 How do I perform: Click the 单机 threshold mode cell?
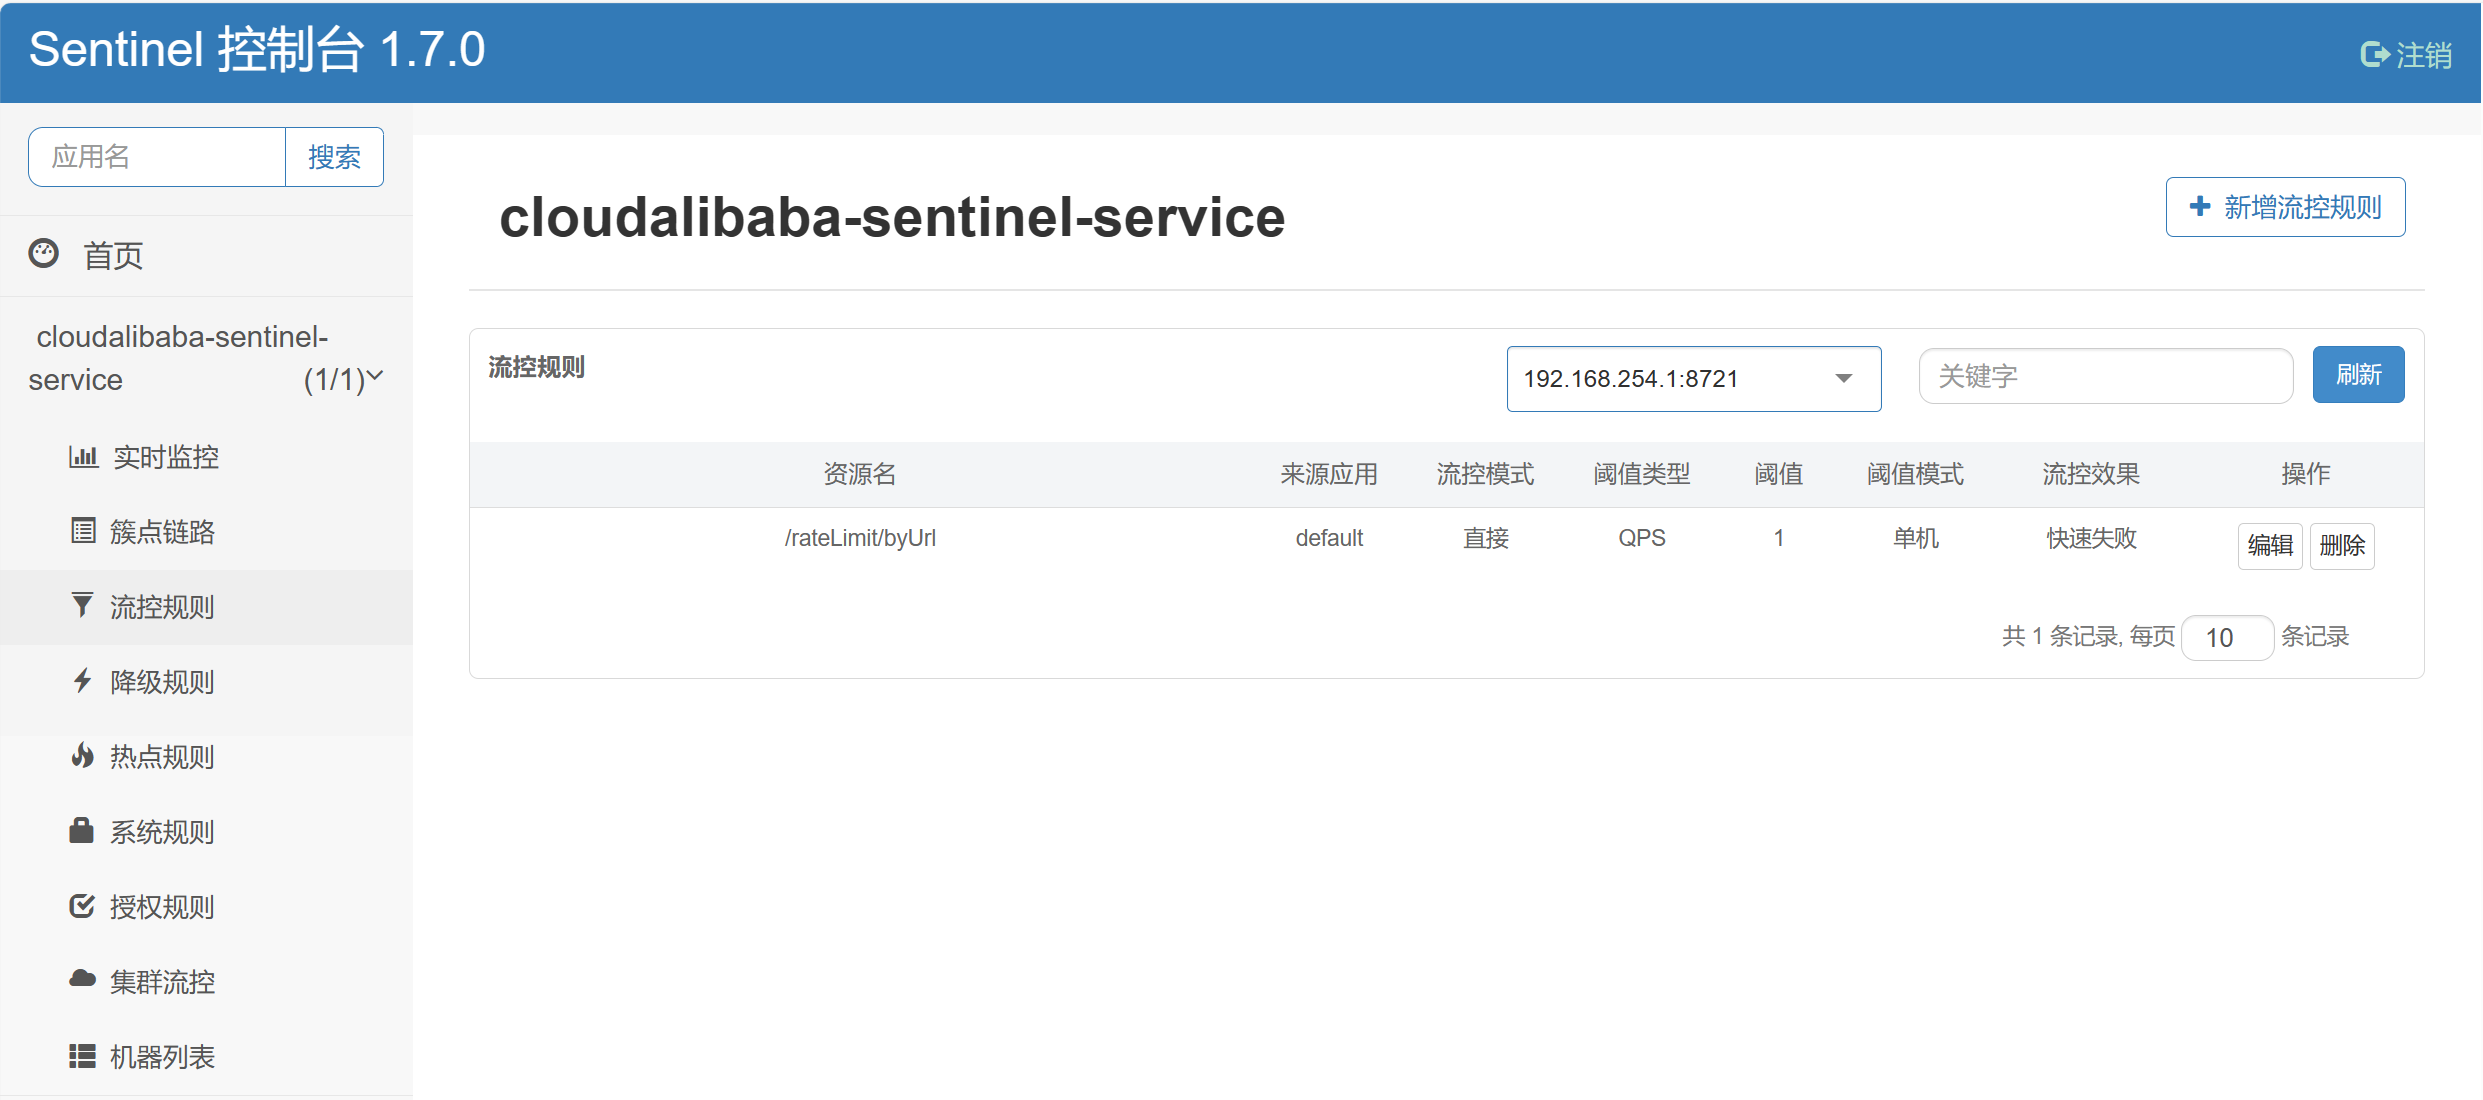1915,538
